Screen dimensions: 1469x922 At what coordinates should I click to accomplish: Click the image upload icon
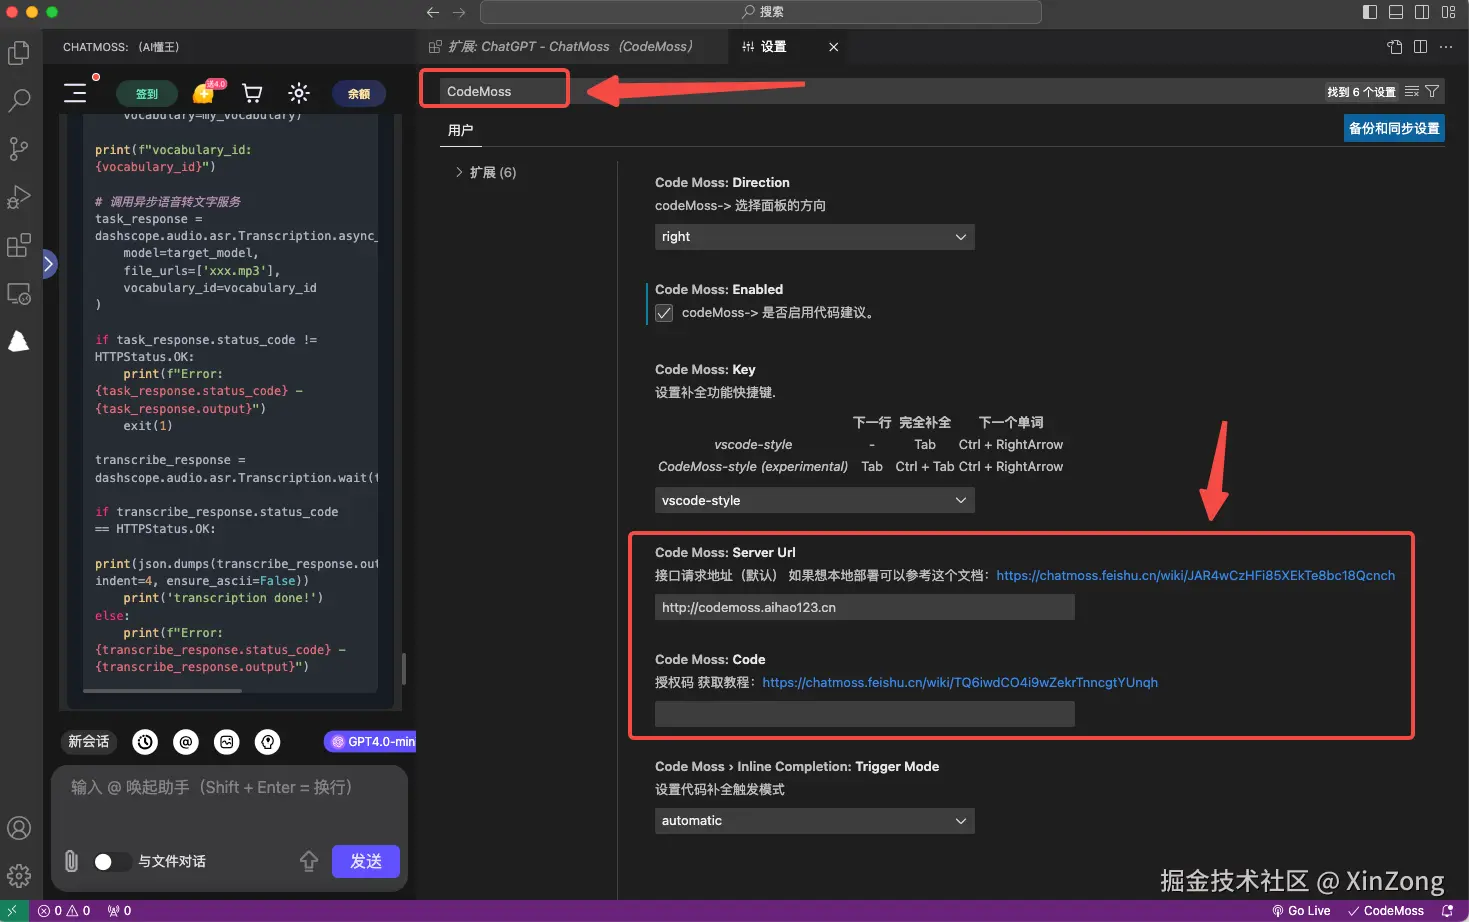(227, 742)
